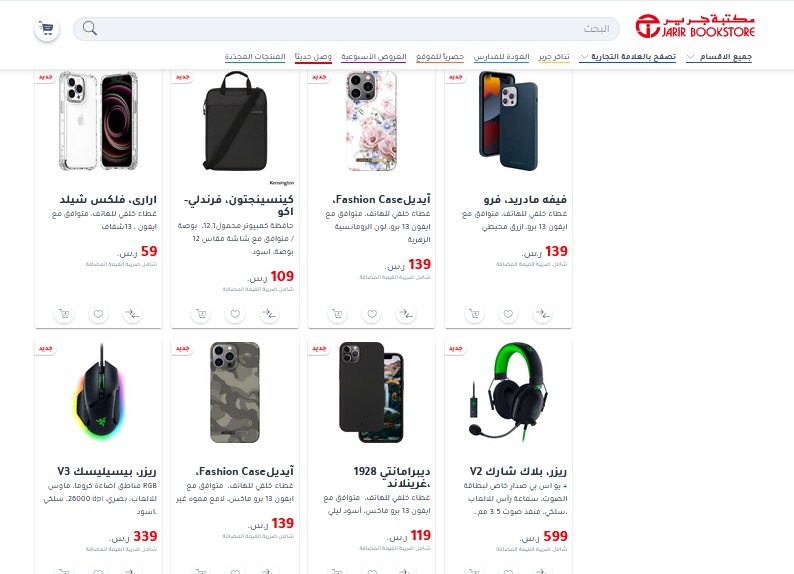The image size is (794, 574).
Task: Open the Razer BlackShark V2 product title
Action: 518,471
